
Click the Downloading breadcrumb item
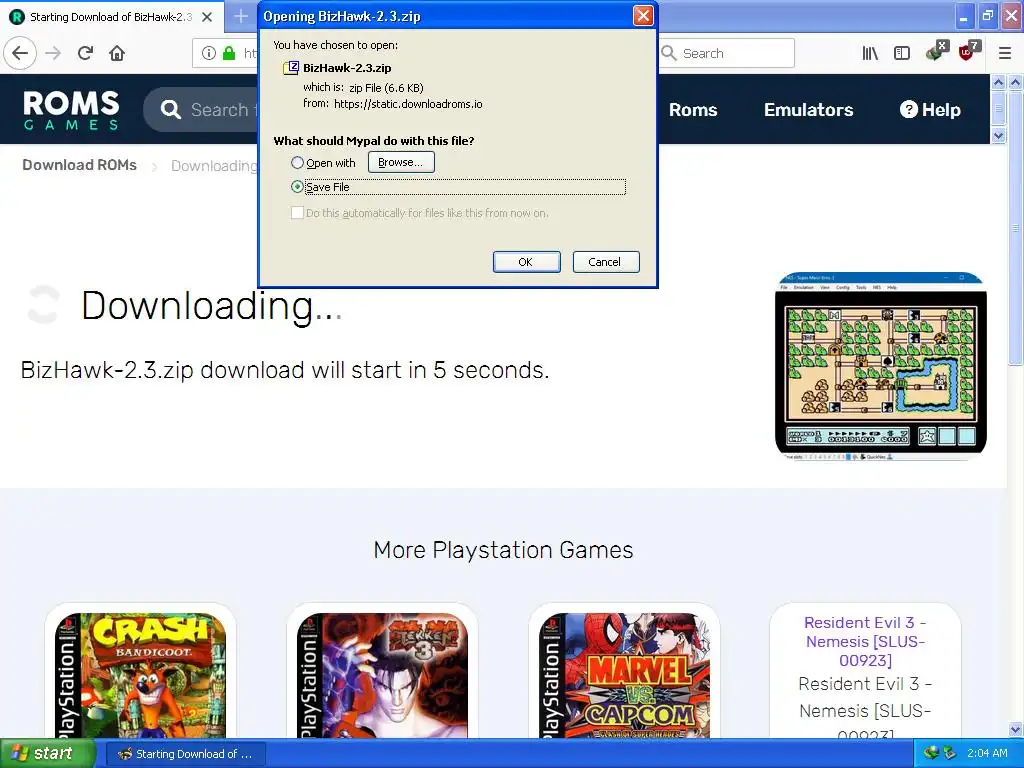coord(214,166)
